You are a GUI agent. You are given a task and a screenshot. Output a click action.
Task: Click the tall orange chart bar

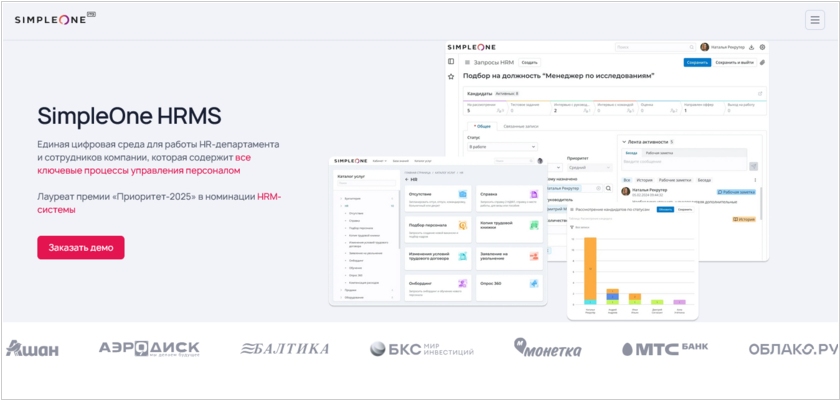pos(590,268)
